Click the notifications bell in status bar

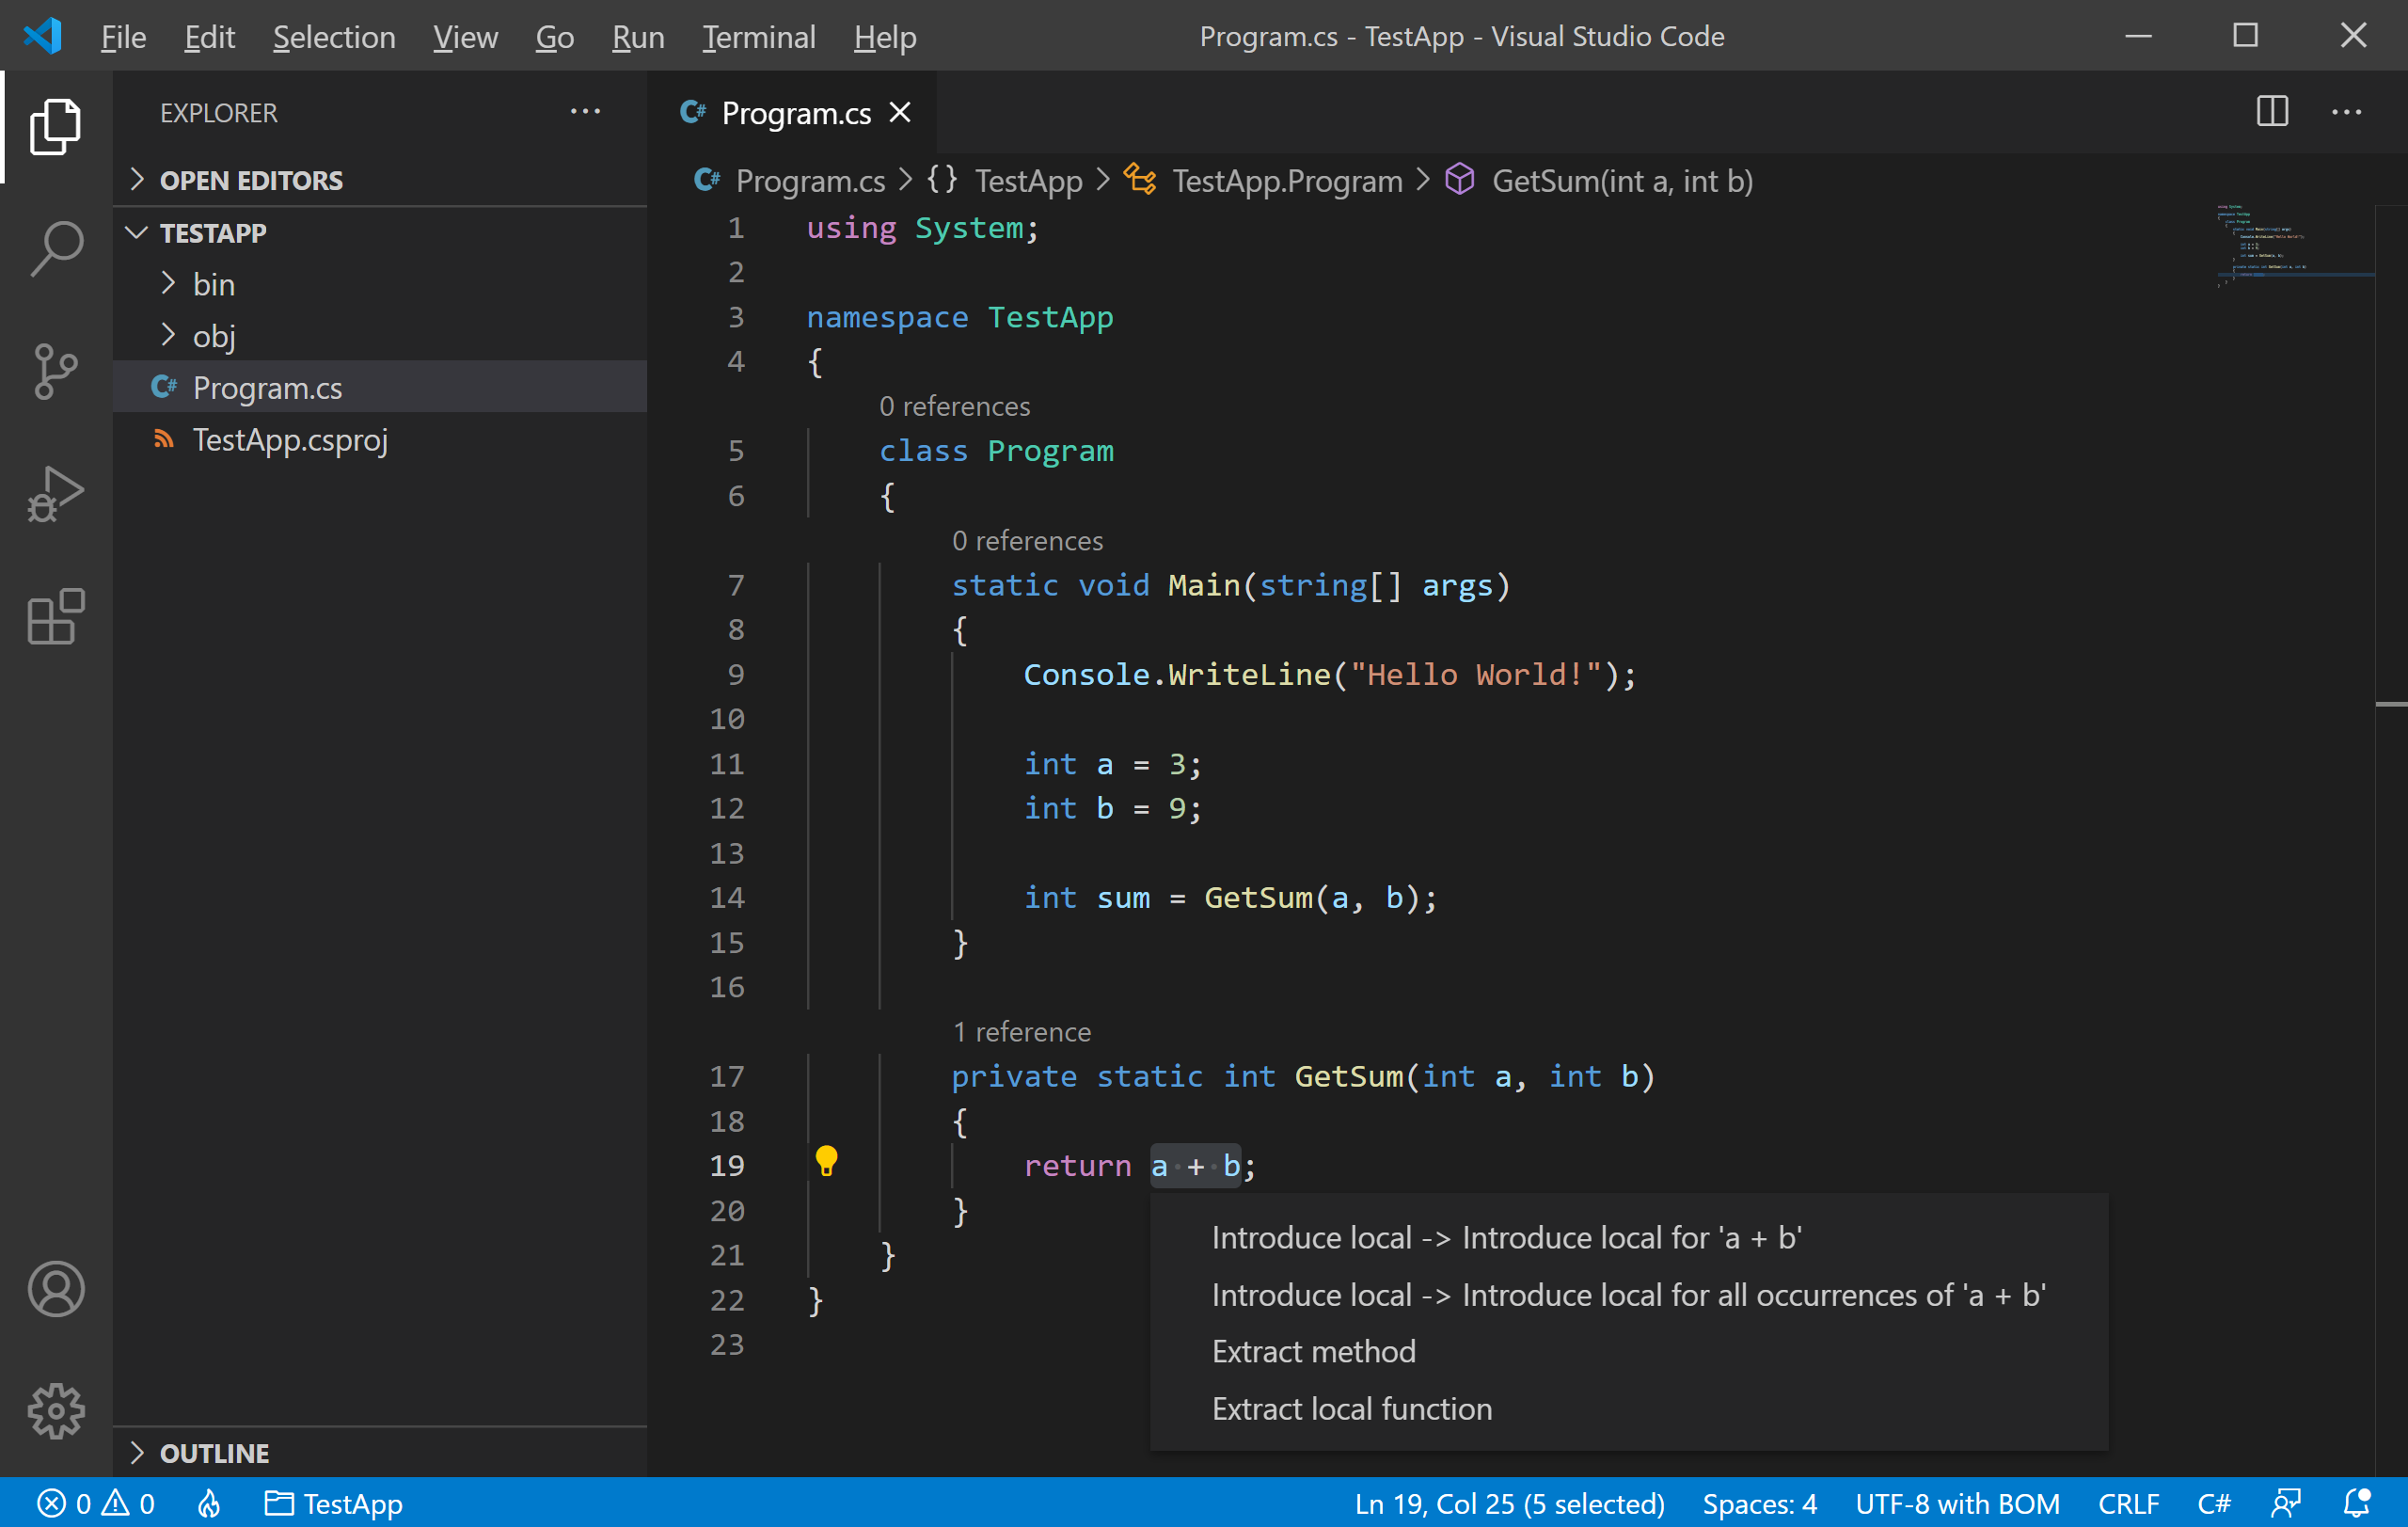click(x=2356, y=1503)
